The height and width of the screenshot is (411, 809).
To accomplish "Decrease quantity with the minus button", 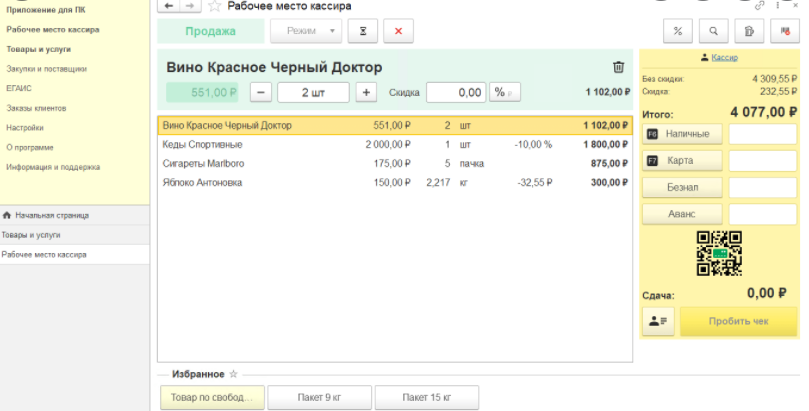I will click(261, 93).
